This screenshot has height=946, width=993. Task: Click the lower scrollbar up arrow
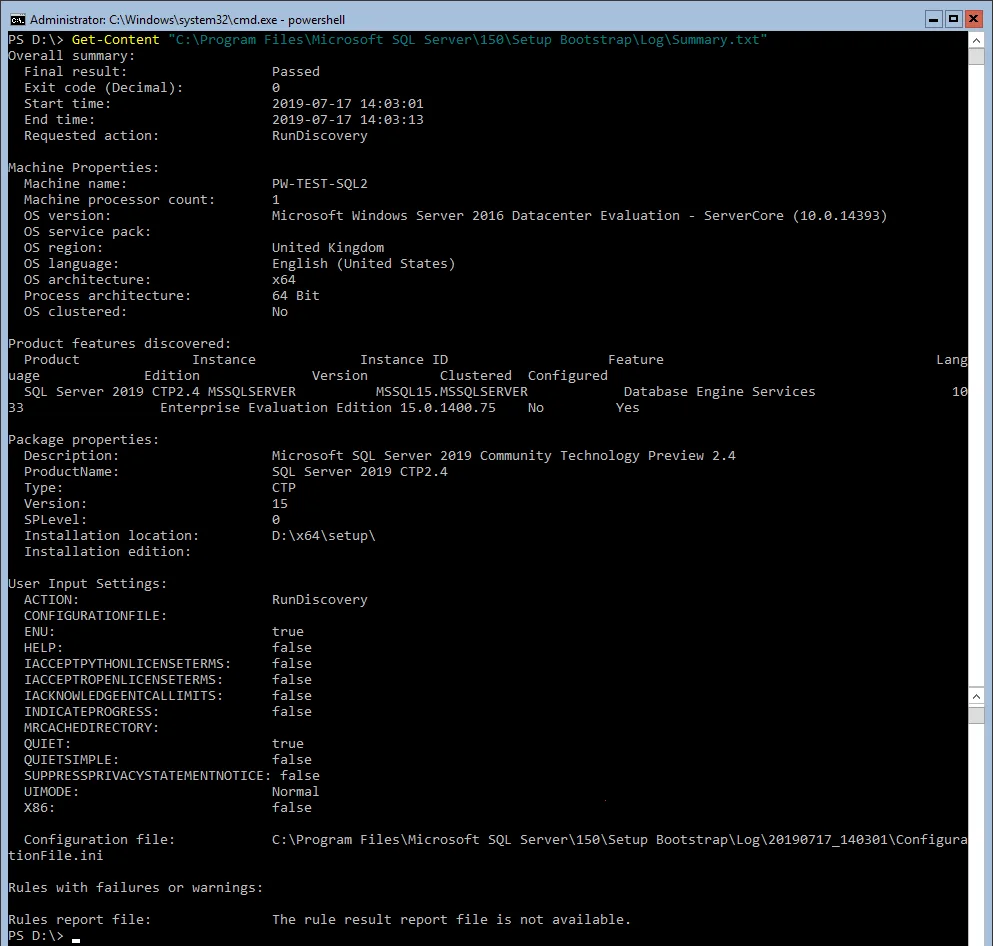tap(976, 697)
